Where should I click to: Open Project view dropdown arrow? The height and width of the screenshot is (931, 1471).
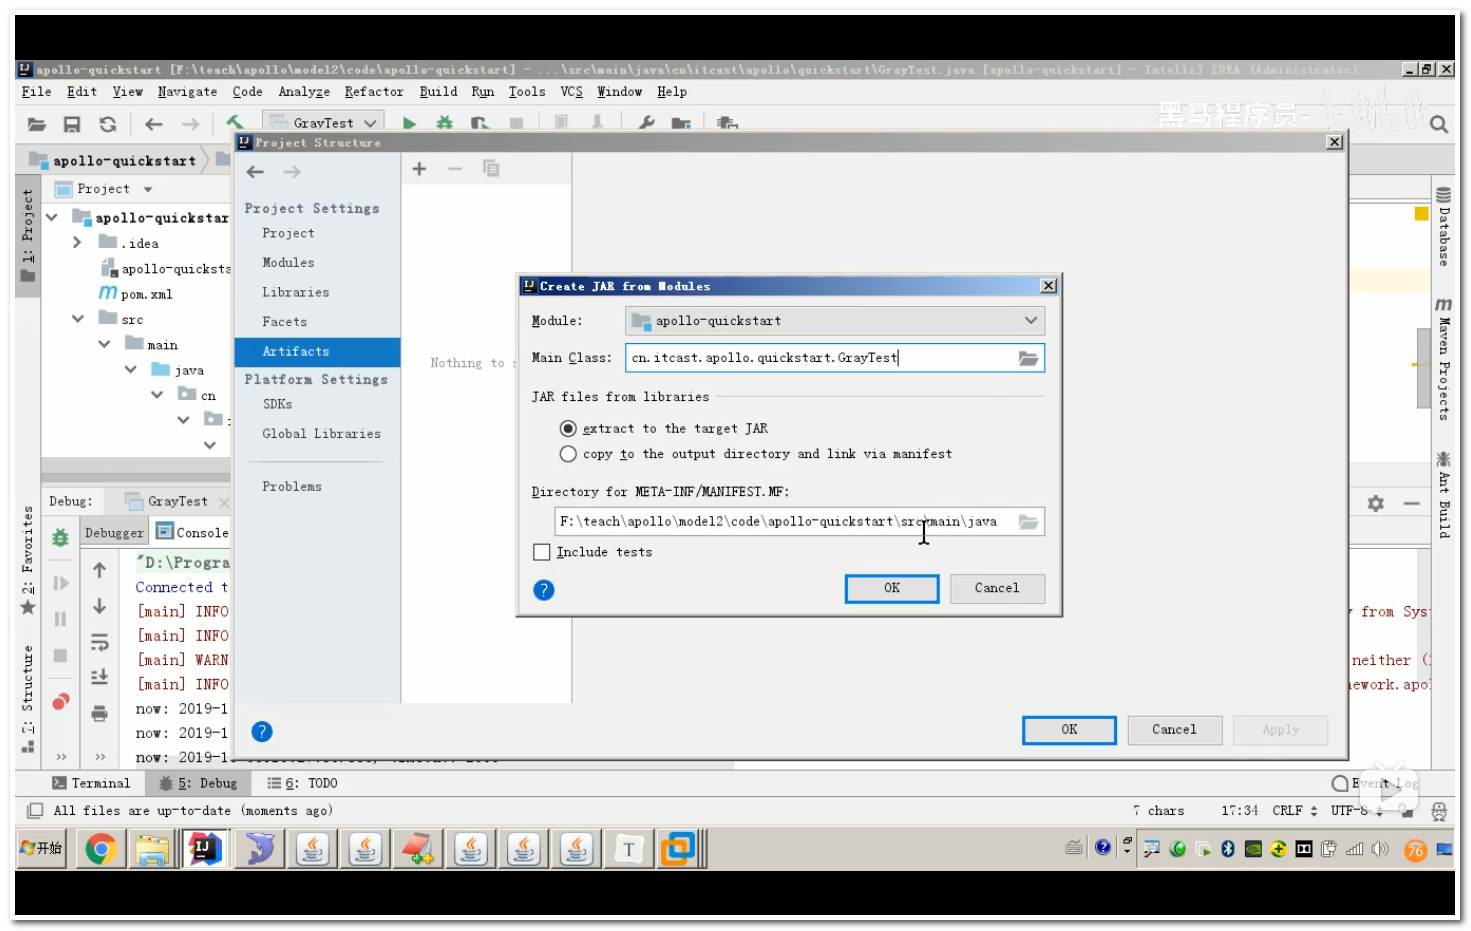[148, 189]
